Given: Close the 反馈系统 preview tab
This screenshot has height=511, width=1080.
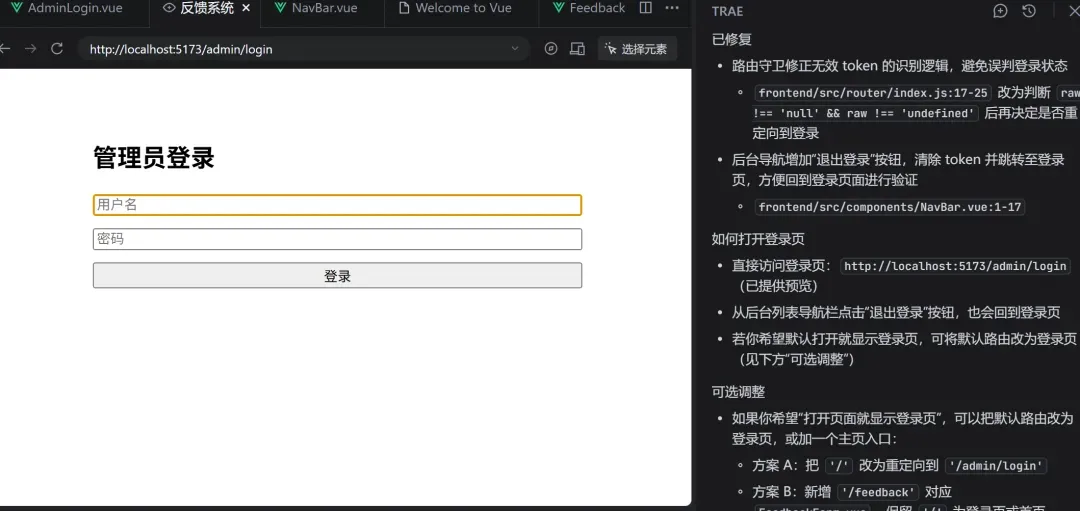Looking at the screenshot, I should coord(246,8).
